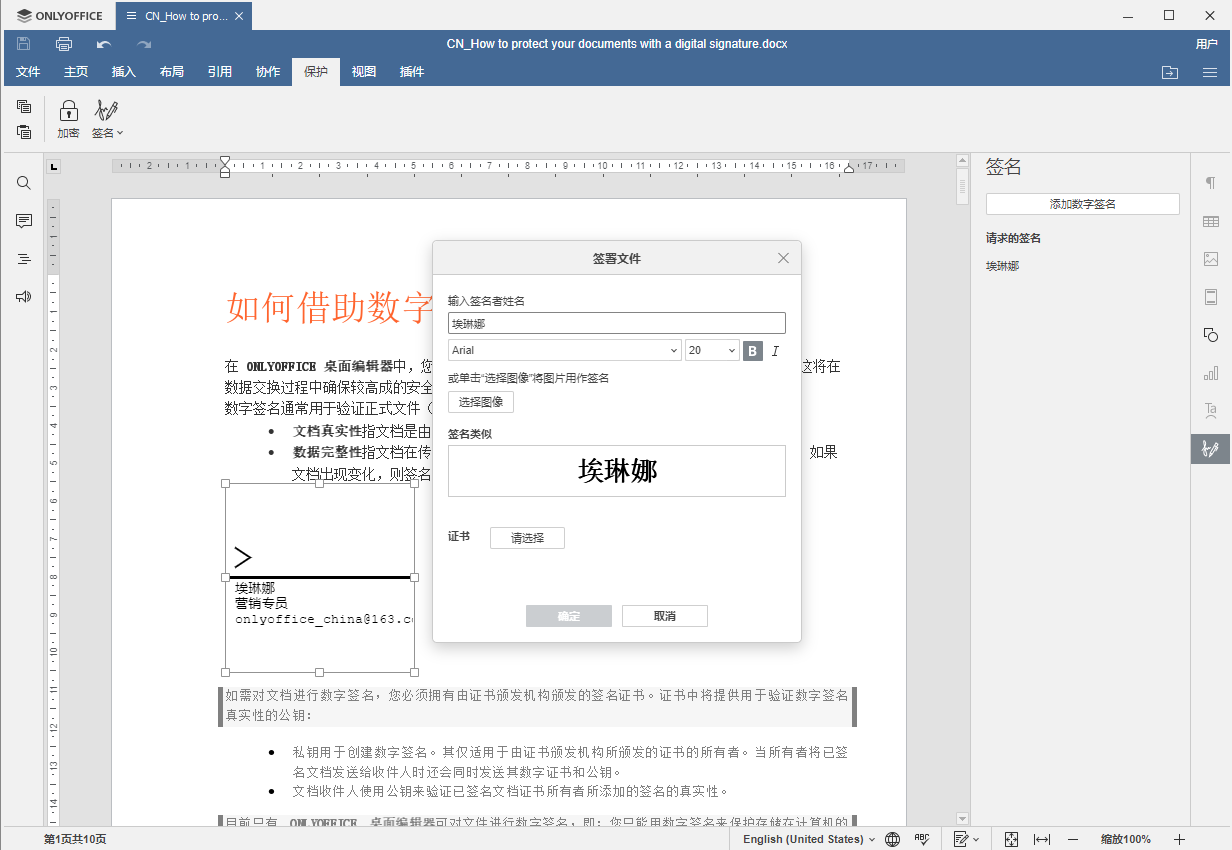1232x850 pixels.
Task: Open header and footer settings icon
Action: point(1211,297)
